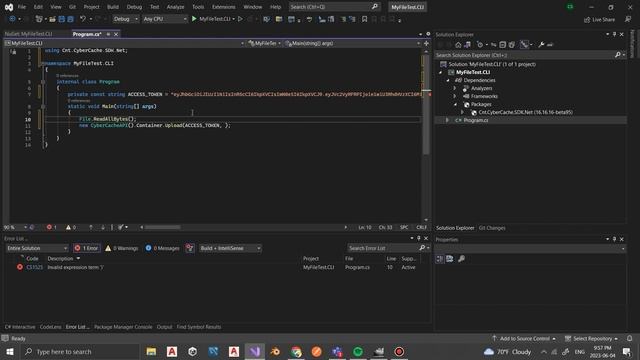Open the Build menu
640x360 pixels.
click(113, 7)
